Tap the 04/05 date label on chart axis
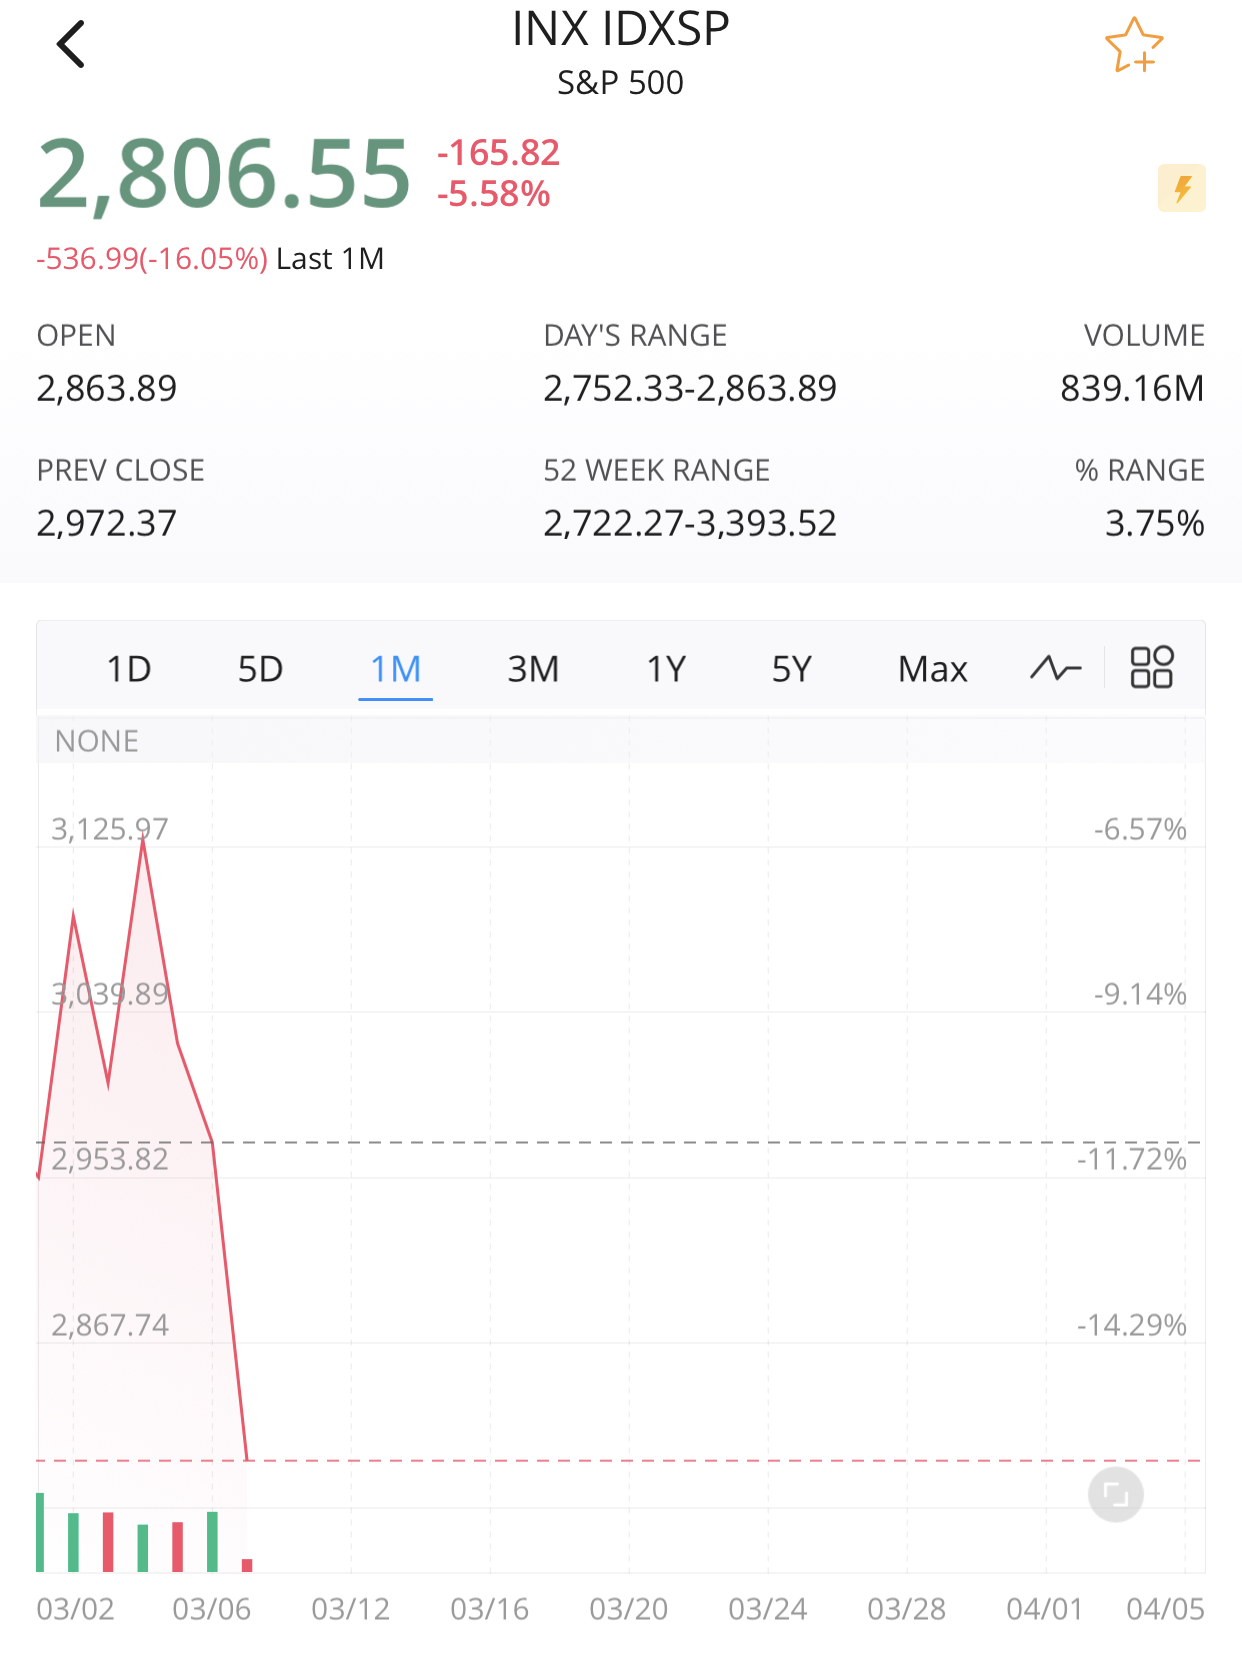 coord(1166,1609)
